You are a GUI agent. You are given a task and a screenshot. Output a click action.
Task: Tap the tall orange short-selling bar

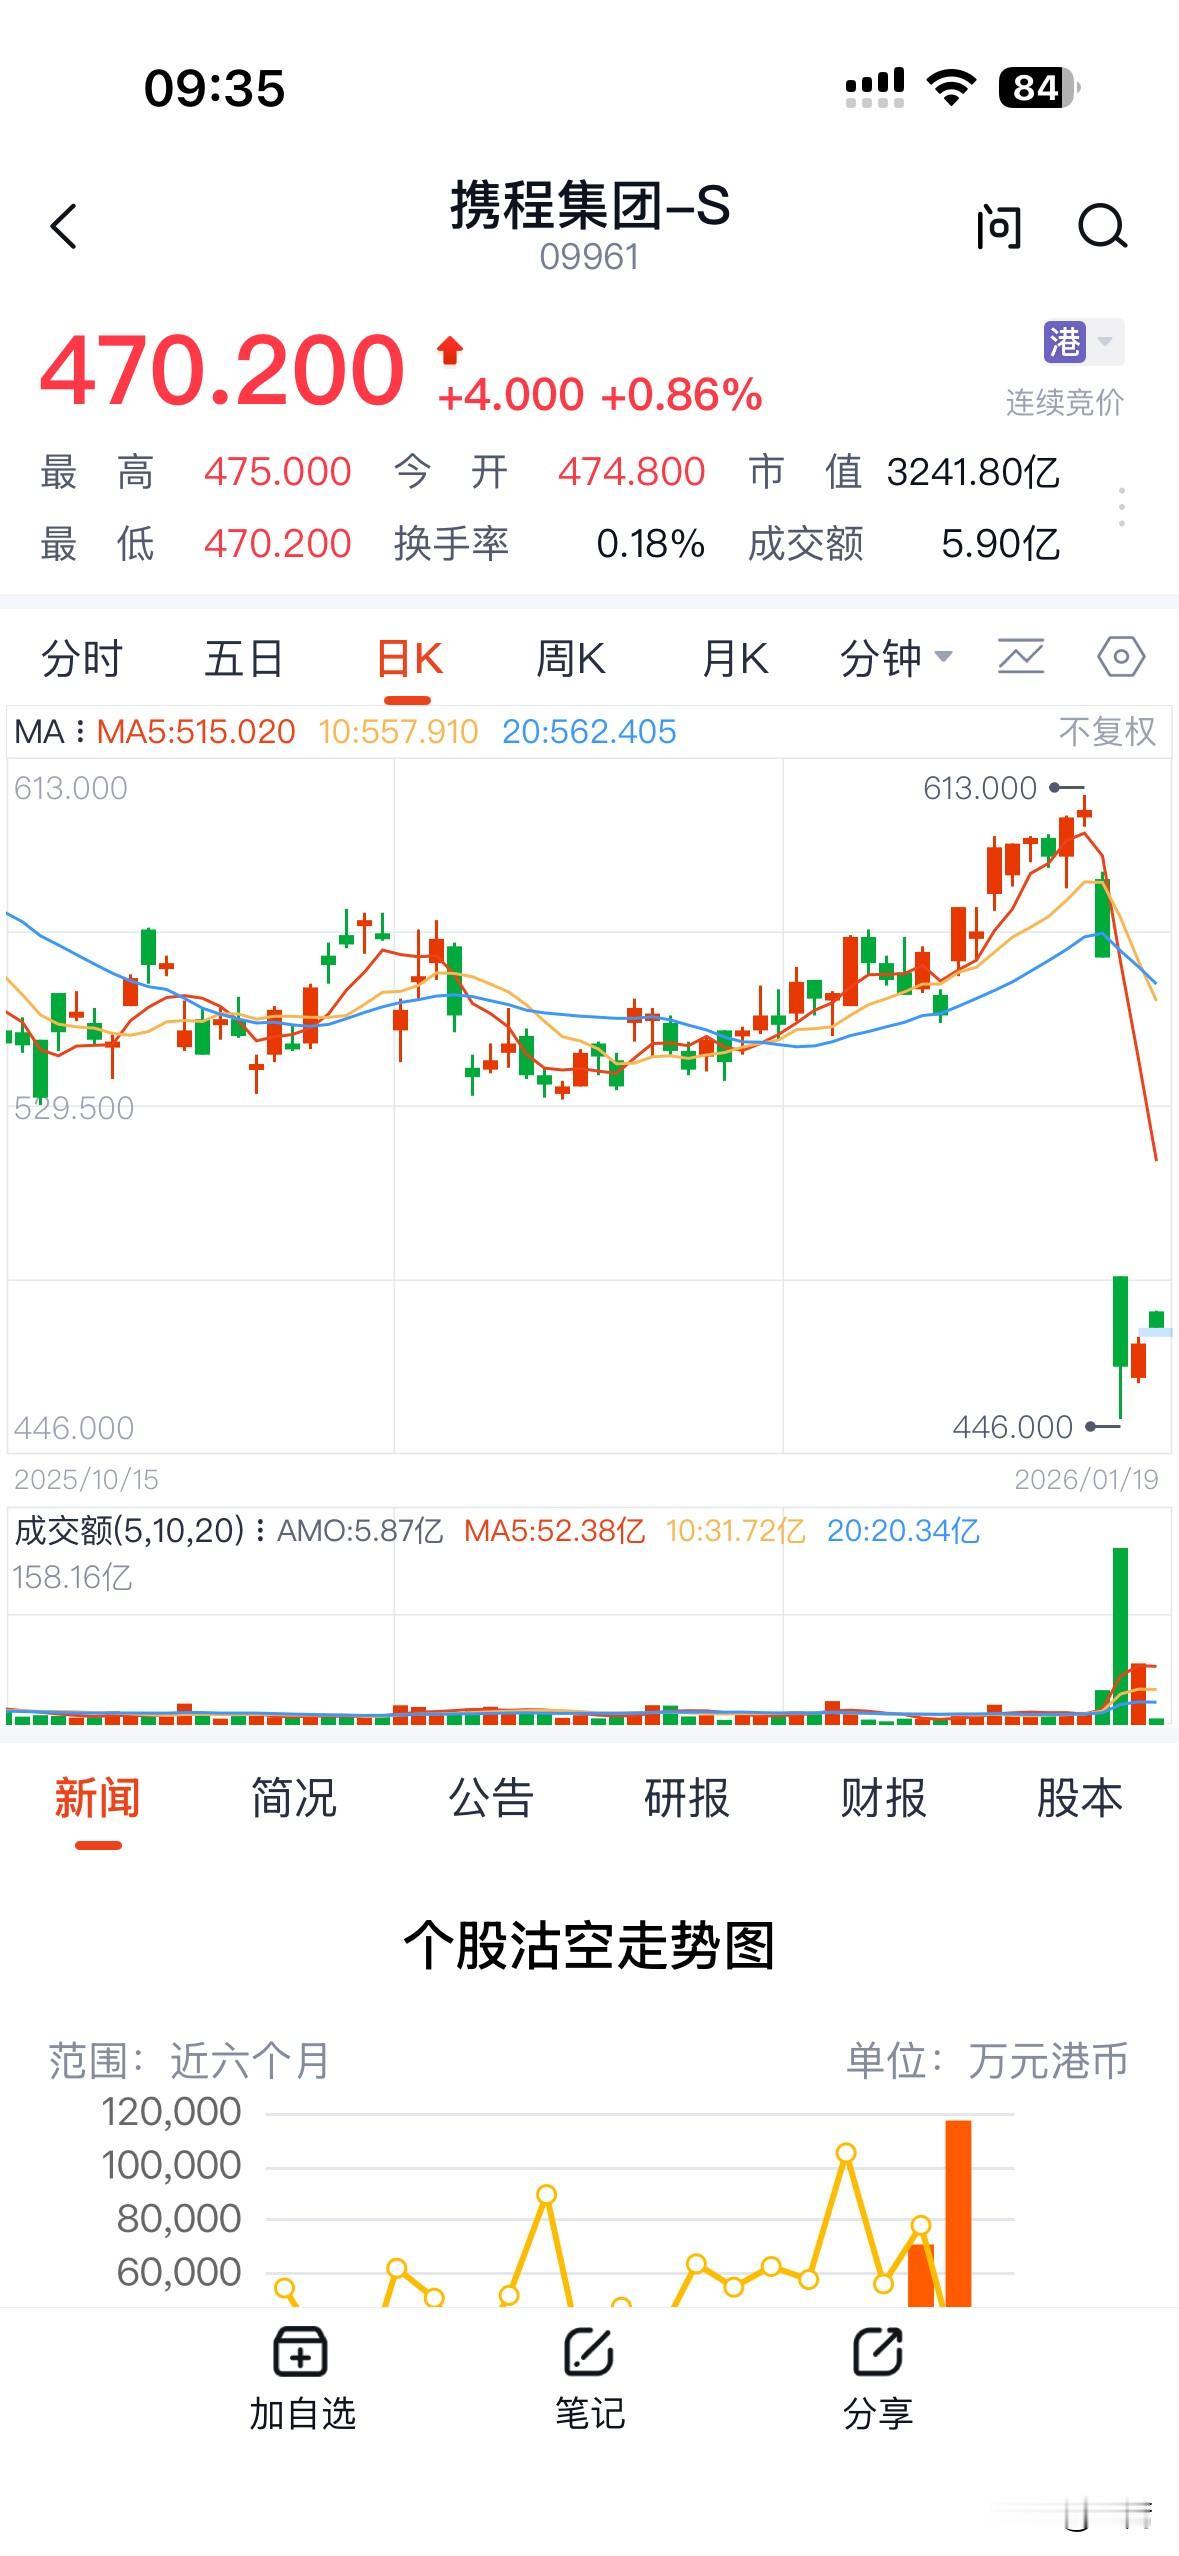tap(958, 2213)
